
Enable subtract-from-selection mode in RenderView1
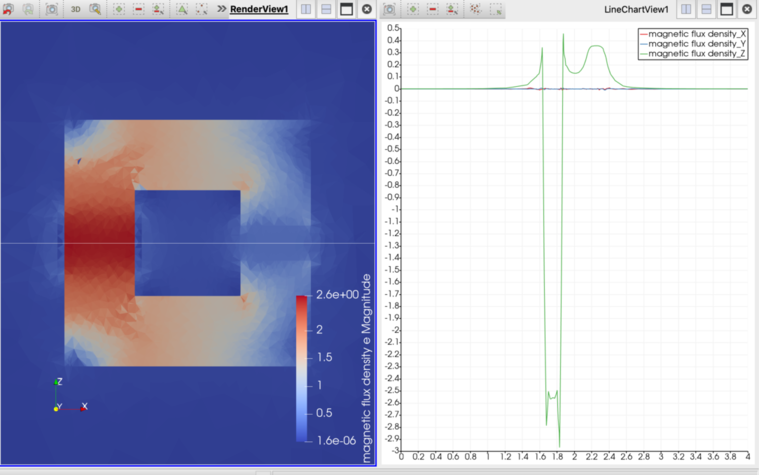[138, 9]
